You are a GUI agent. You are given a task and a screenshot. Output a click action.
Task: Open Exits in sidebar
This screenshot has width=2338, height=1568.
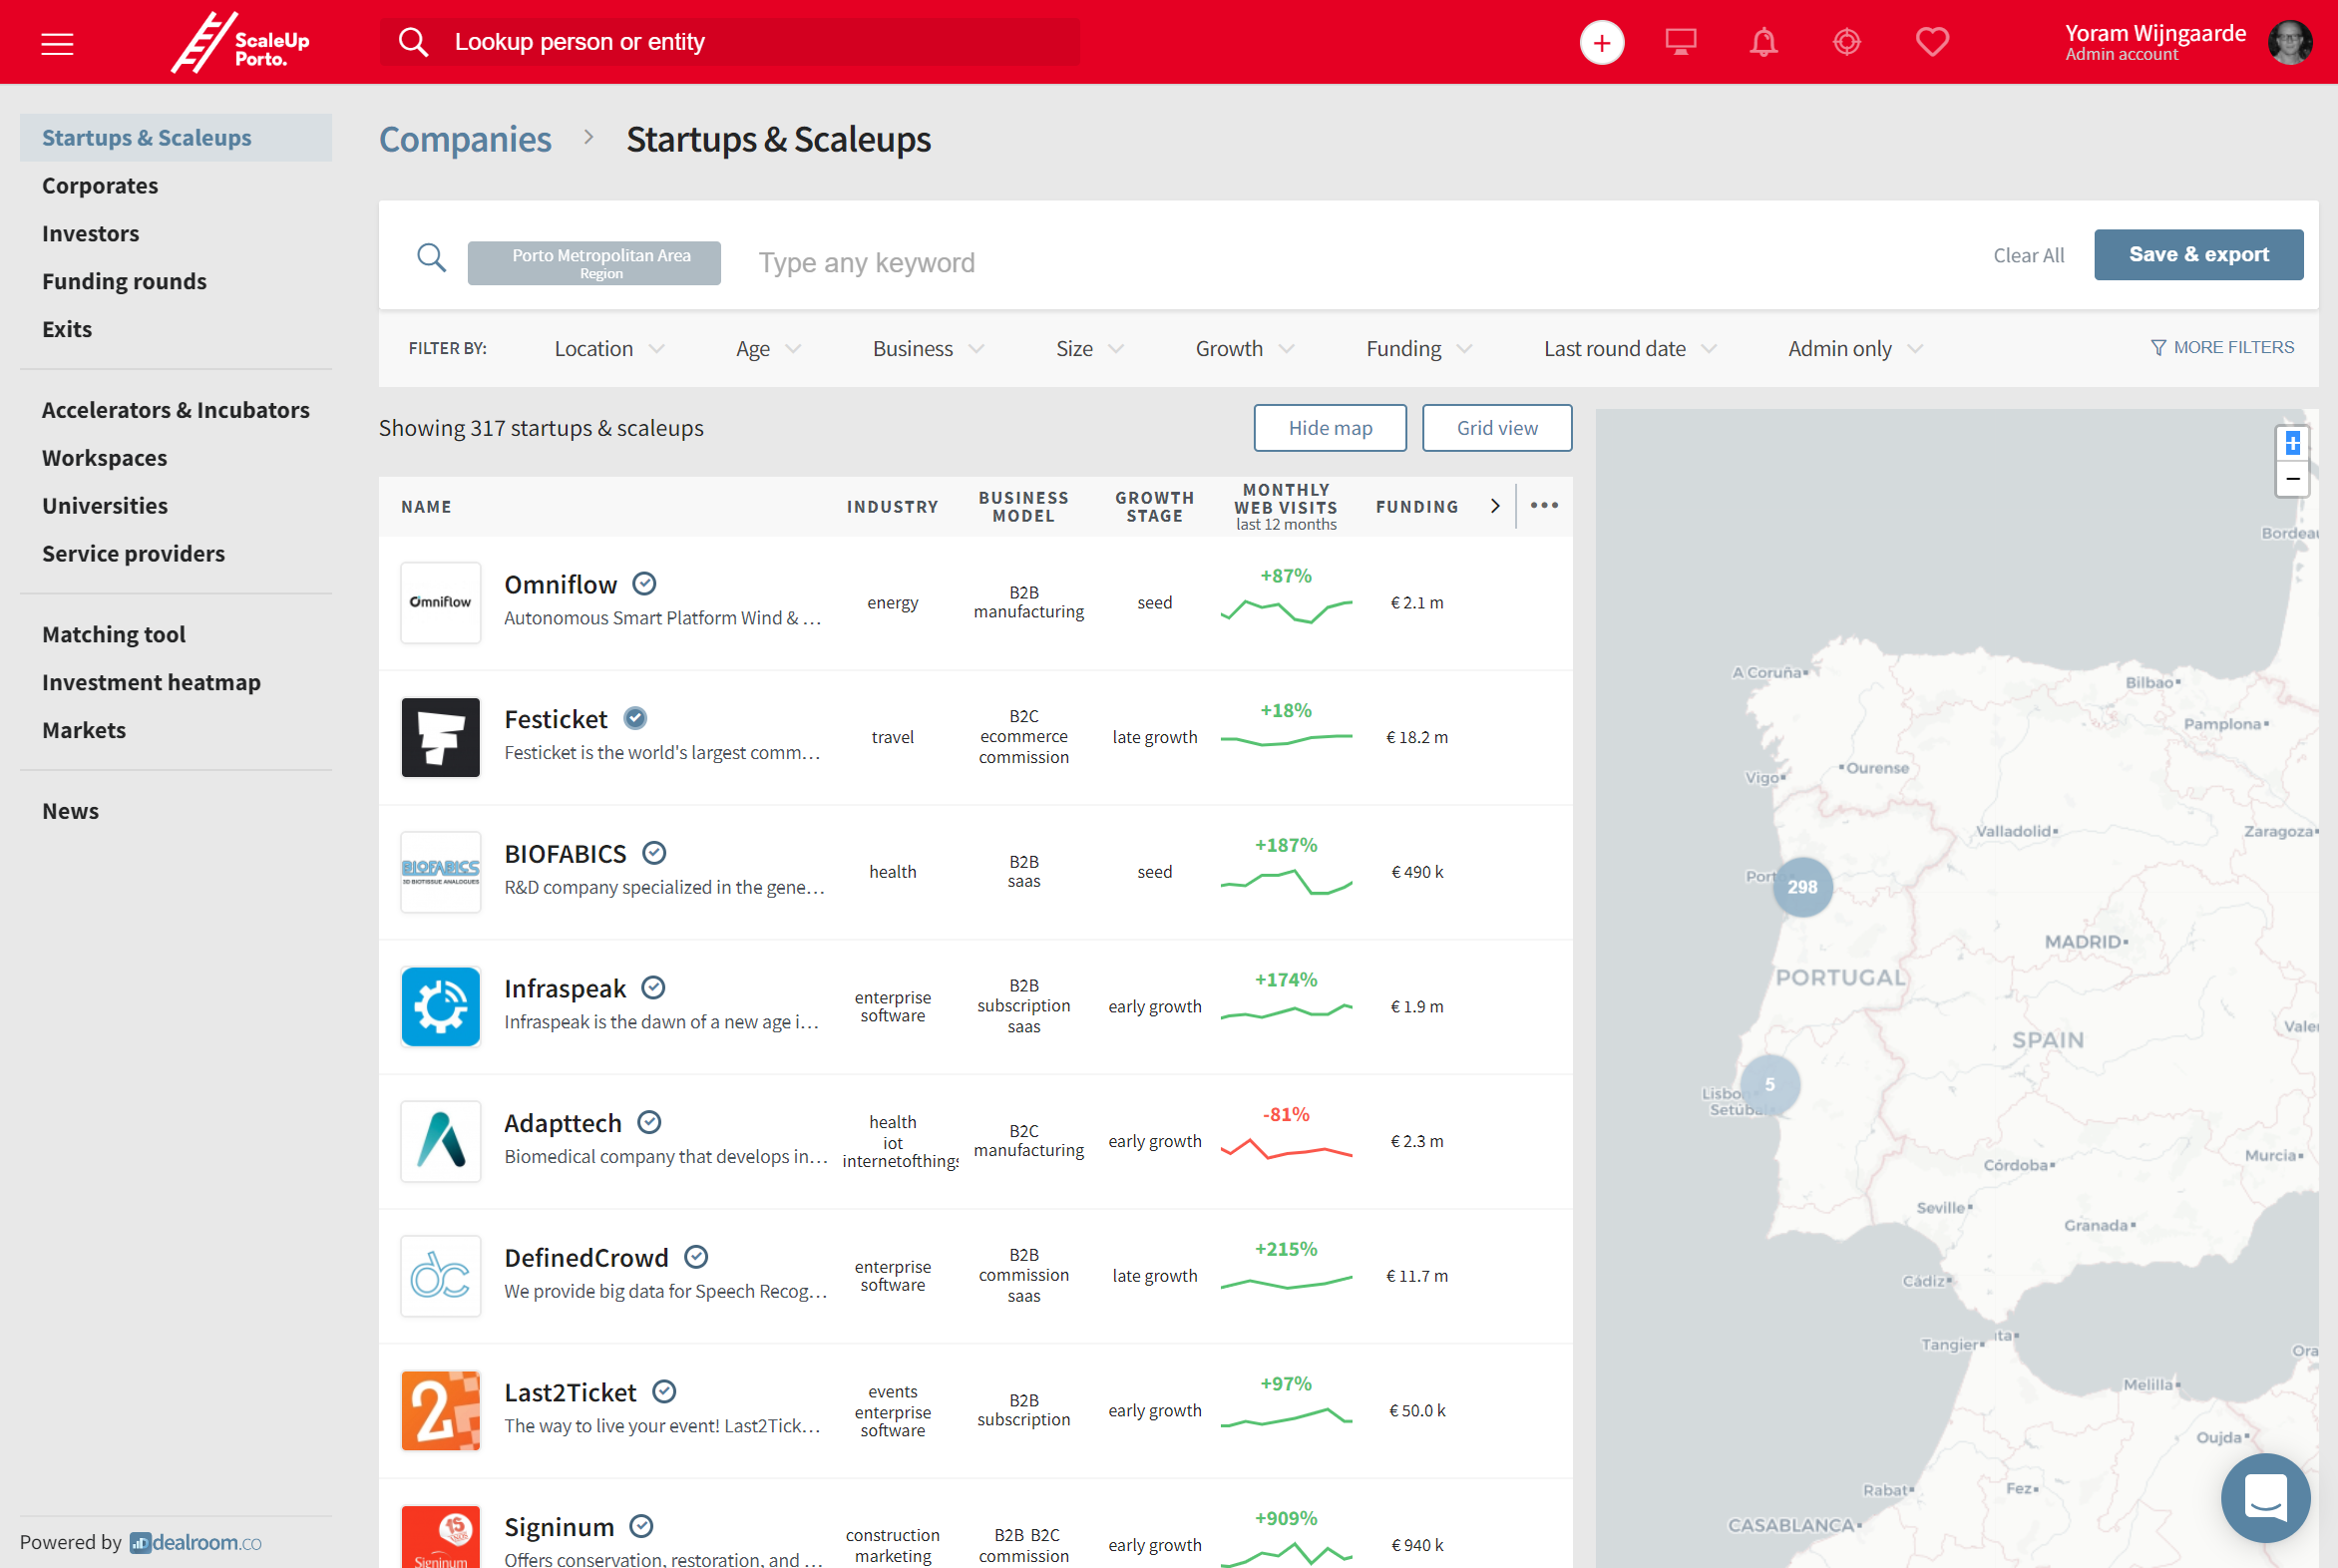pos(67,329)
